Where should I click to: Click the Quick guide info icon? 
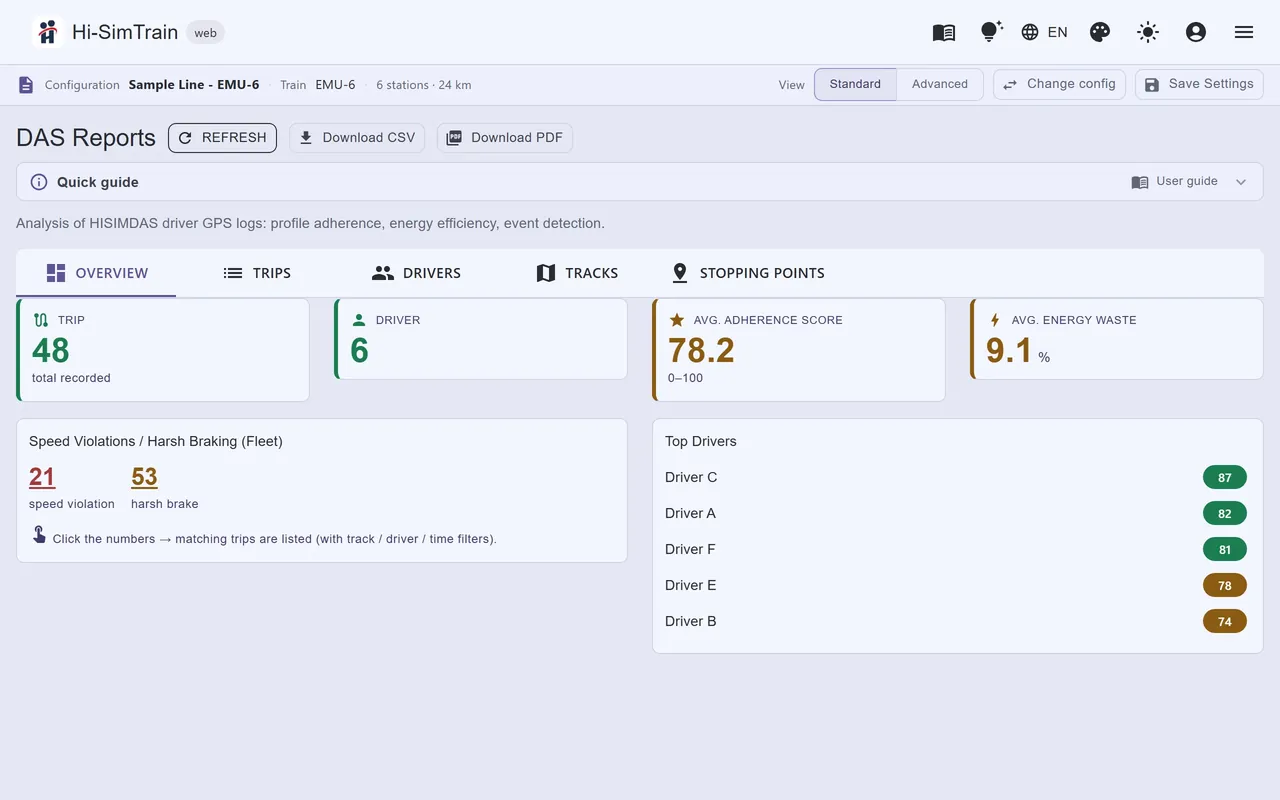click(39, 182)
